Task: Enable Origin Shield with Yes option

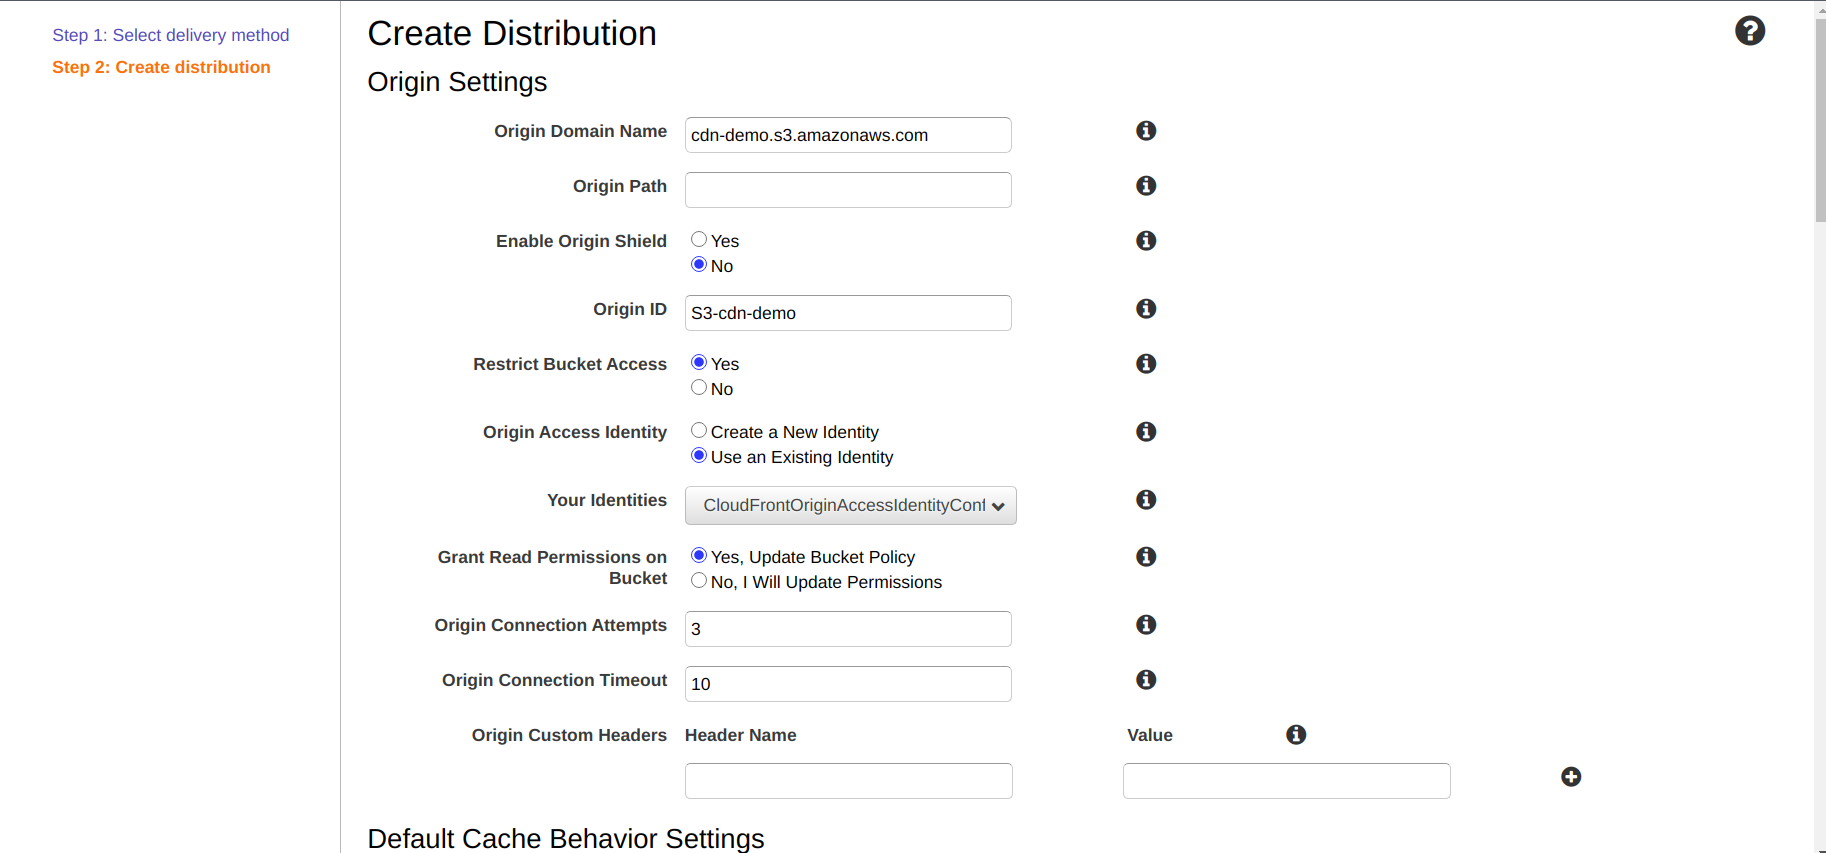Action: click(699, 240)
